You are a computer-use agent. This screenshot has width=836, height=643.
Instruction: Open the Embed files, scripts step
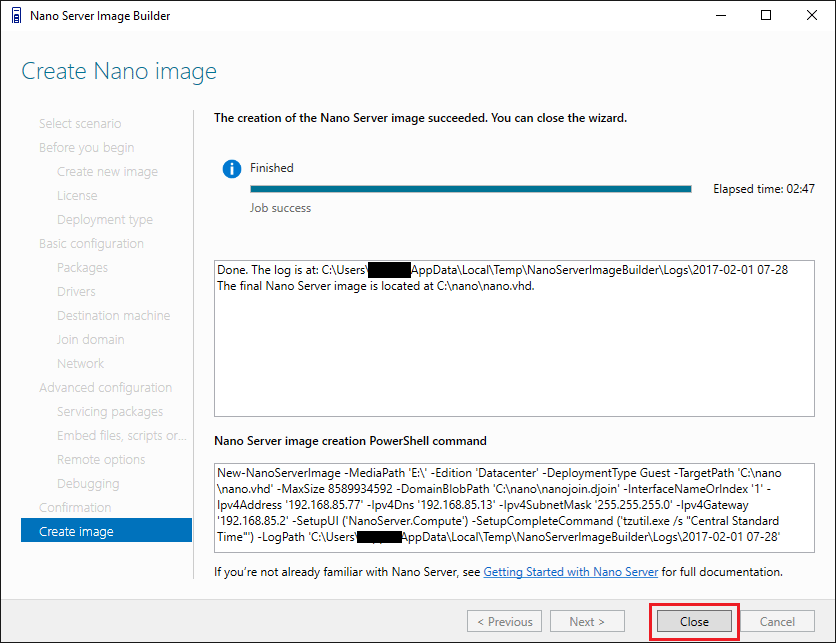pos(122,435)
